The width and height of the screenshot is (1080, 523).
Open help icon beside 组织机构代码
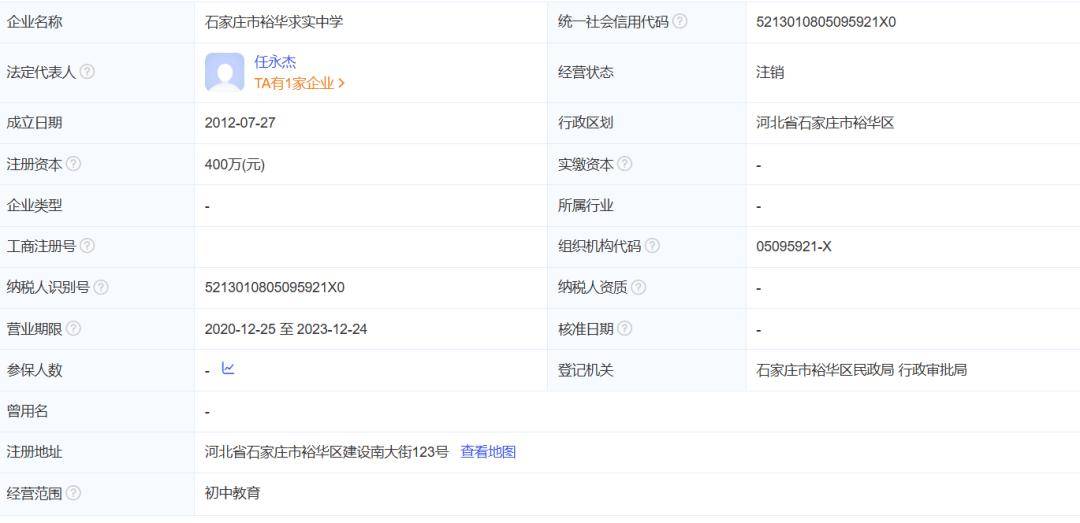point(652,246)
